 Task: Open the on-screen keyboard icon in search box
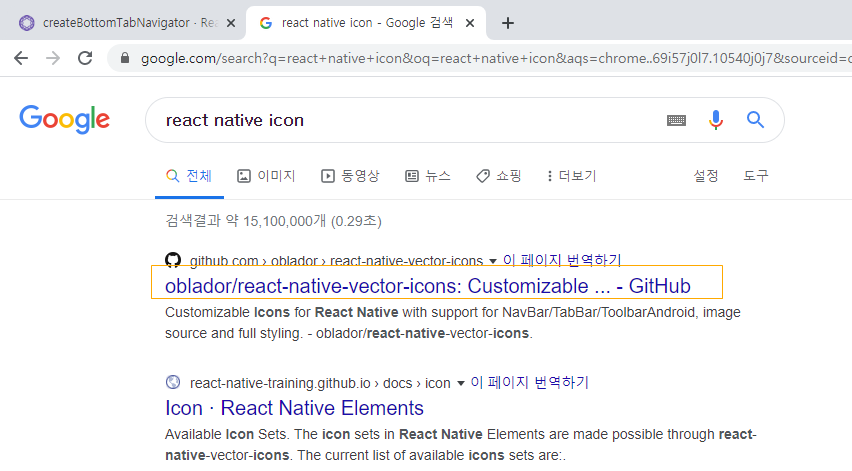(676, 120)
